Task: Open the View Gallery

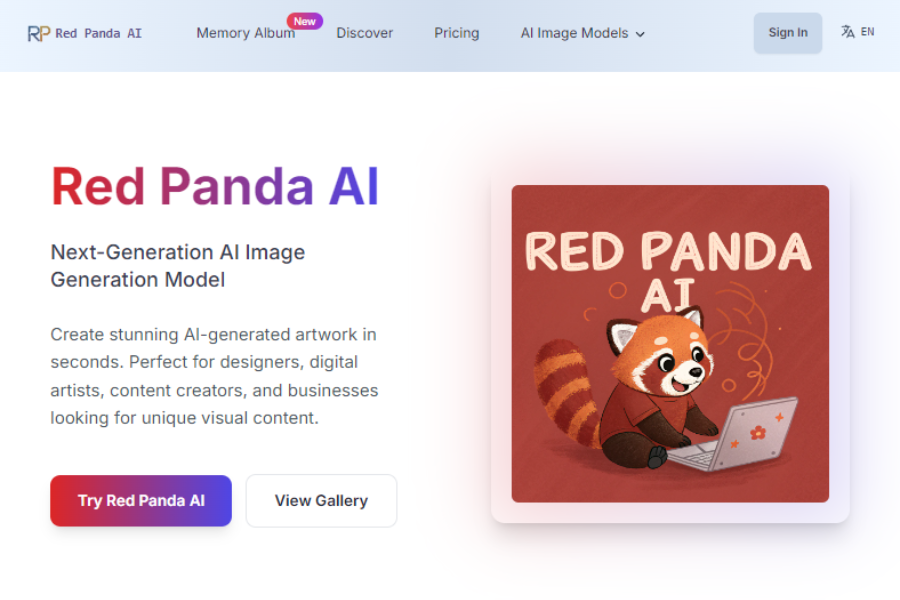Action: 321,500
